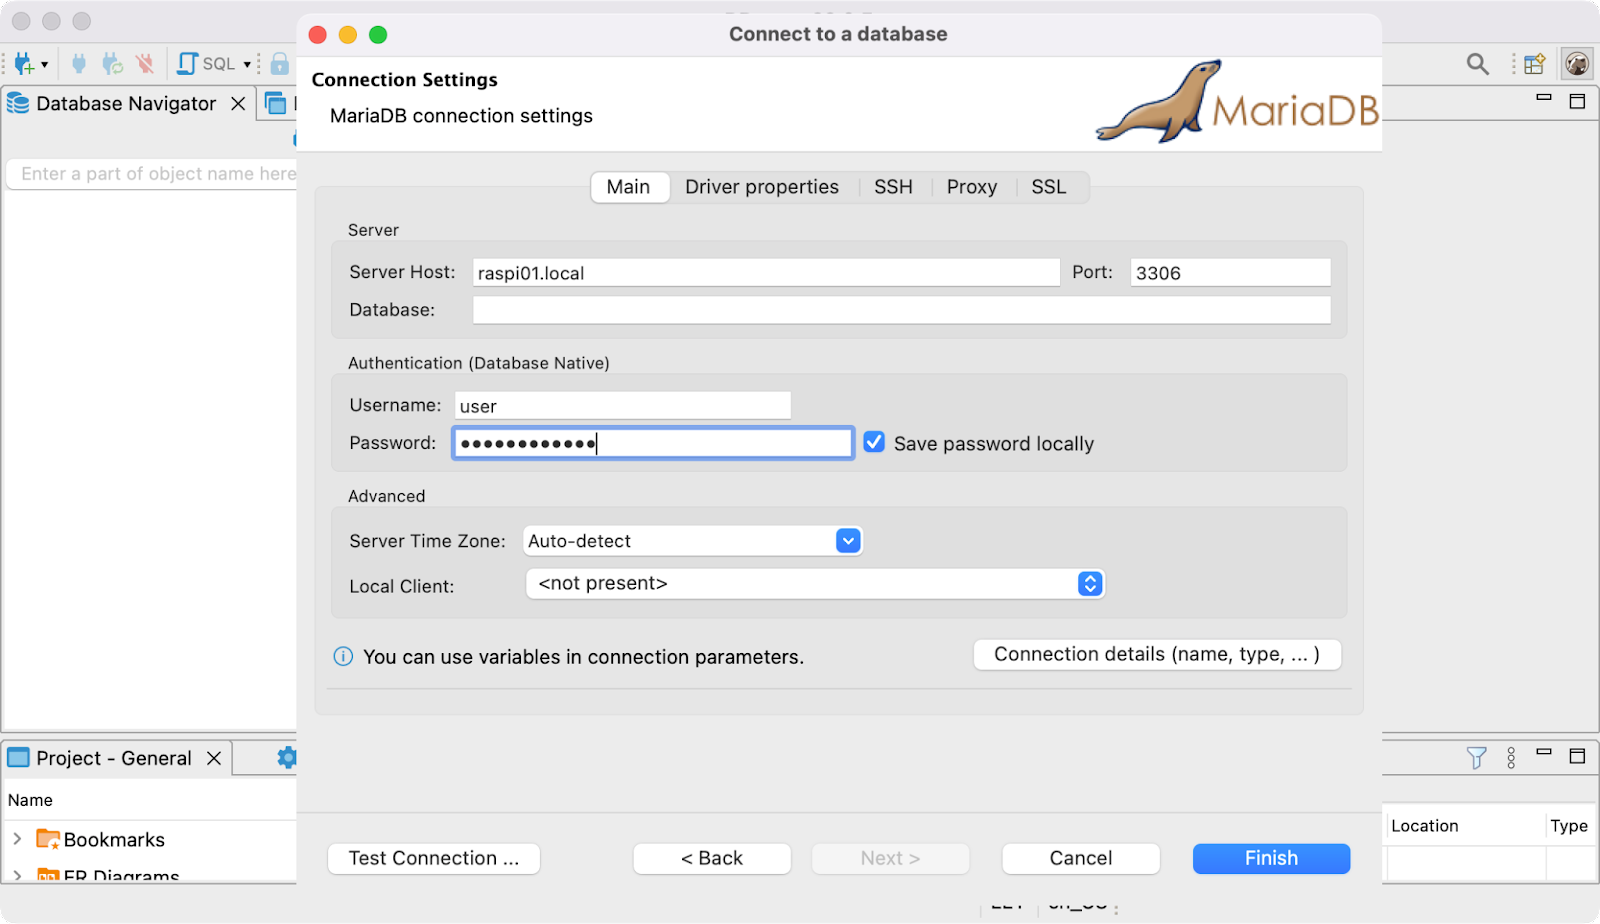Open the Local Client dropdown

coord(1090,584)
